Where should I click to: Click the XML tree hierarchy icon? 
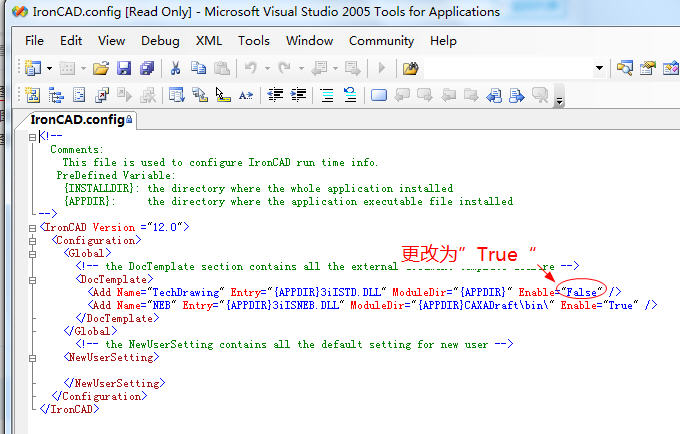click(56, 95)
